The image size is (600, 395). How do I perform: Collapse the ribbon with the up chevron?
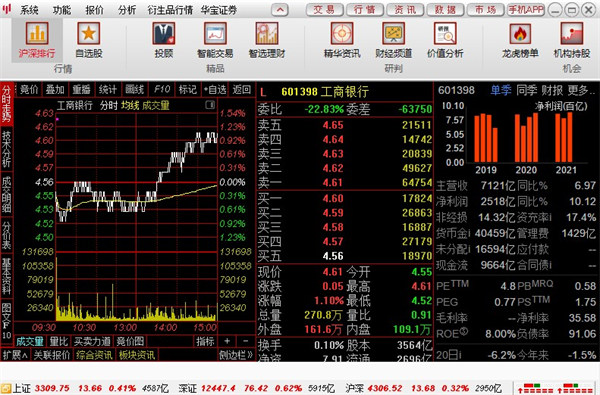tap(280, 10)
